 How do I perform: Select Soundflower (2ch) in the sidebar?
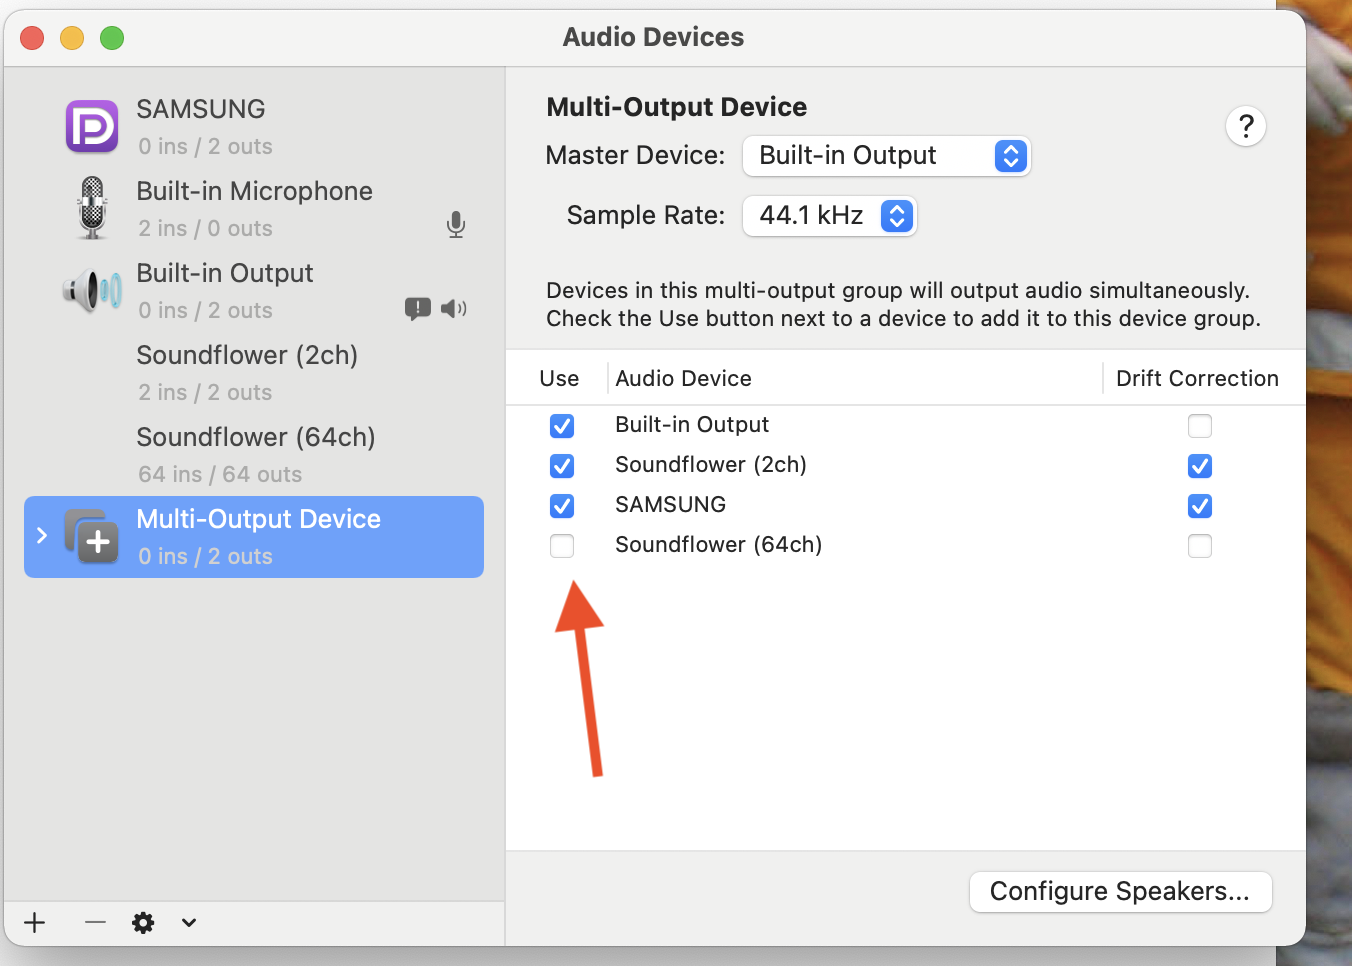(x=247, y=372)
